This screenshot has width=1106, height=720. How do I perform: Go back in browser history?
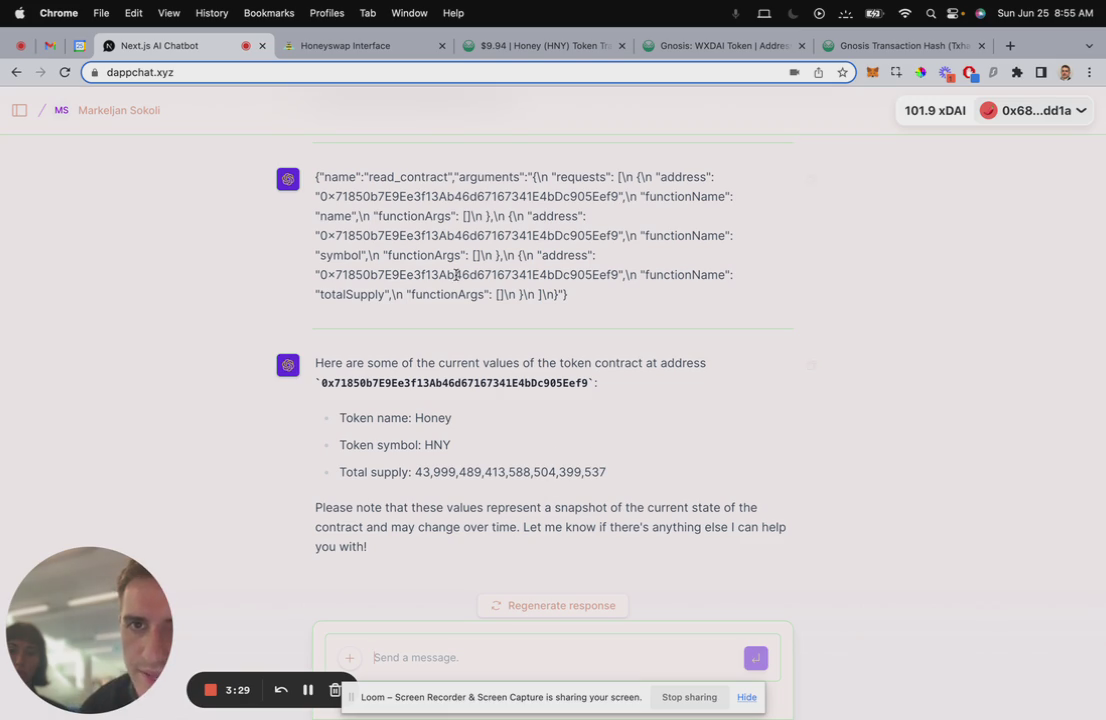[x=16, y=73]
